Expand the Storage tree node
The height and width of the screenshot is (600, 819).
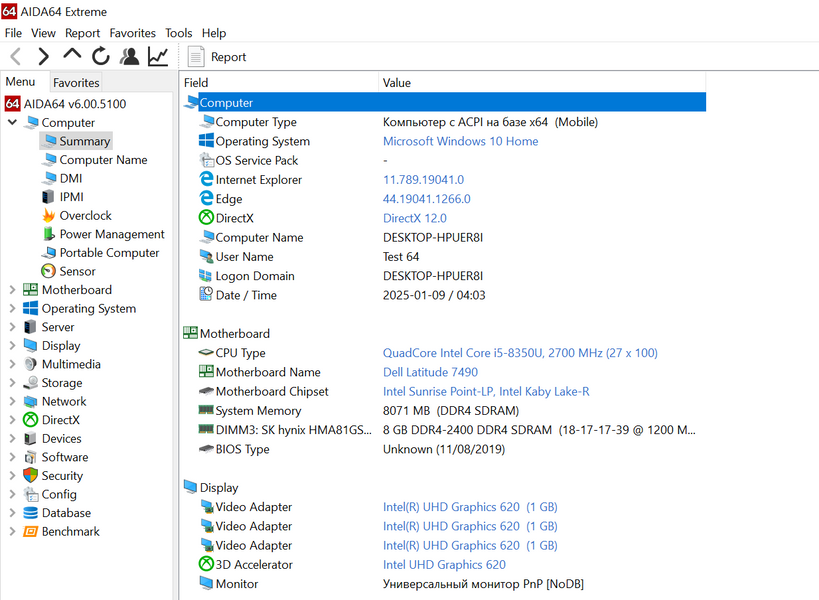(x=13, y=383)
